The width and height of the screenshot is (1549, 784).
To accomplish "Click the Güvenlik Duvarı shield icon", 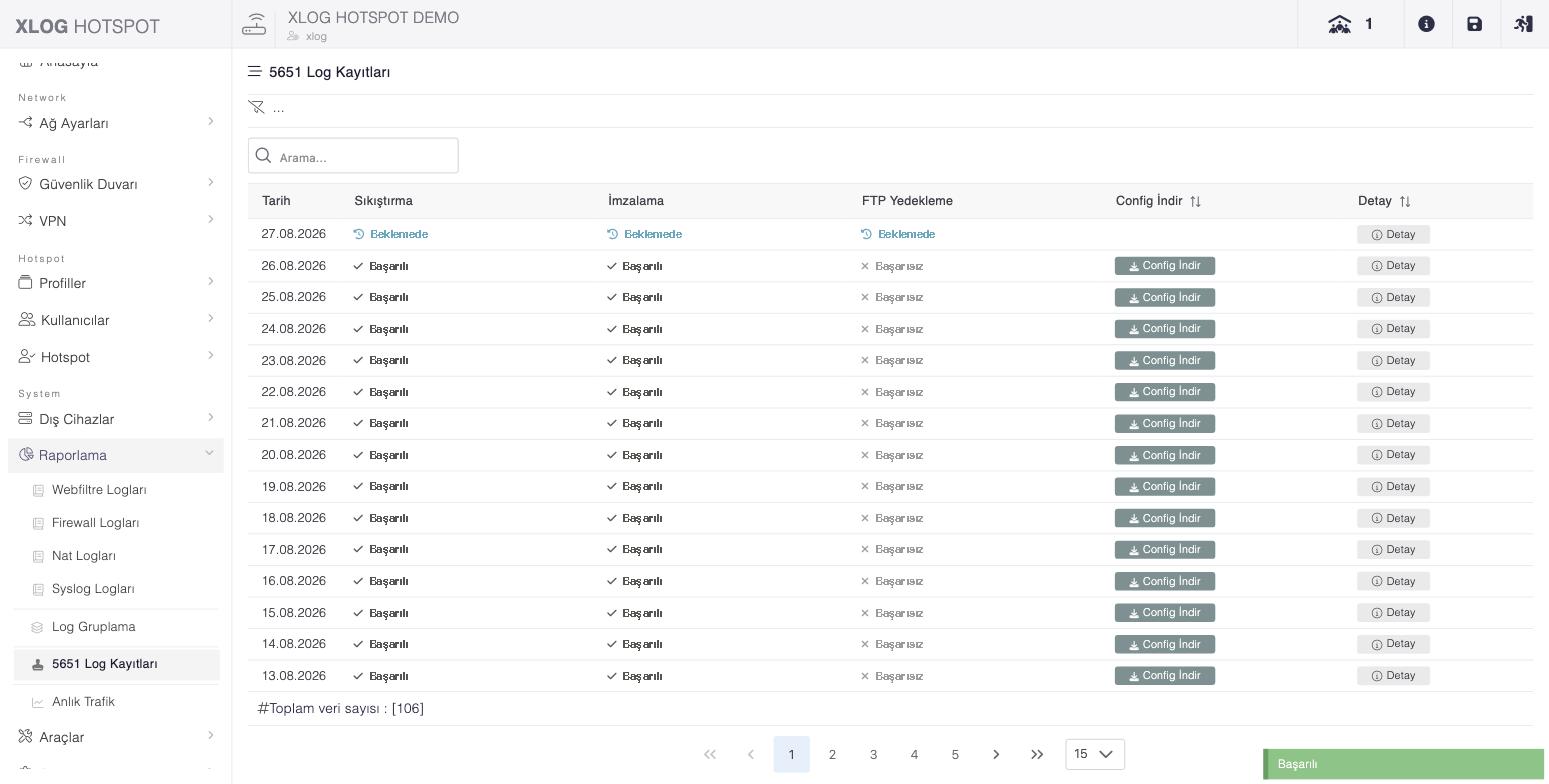I will tap(26, 184).
